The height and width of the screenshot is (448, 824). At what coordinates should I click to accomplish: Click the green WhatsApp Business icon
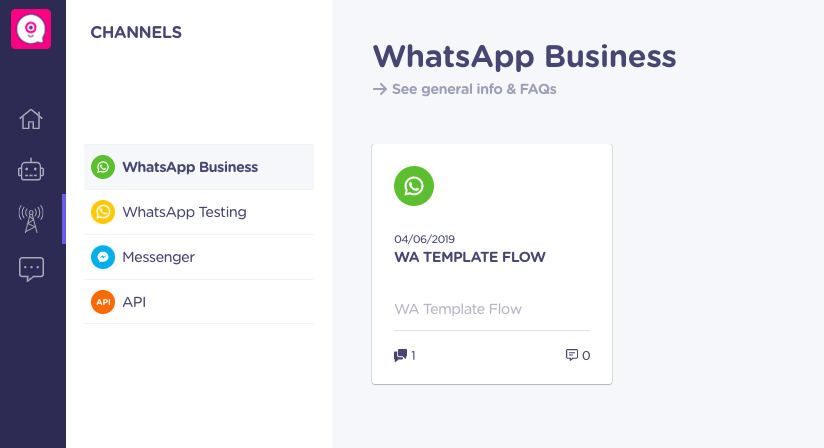point(103,167)
